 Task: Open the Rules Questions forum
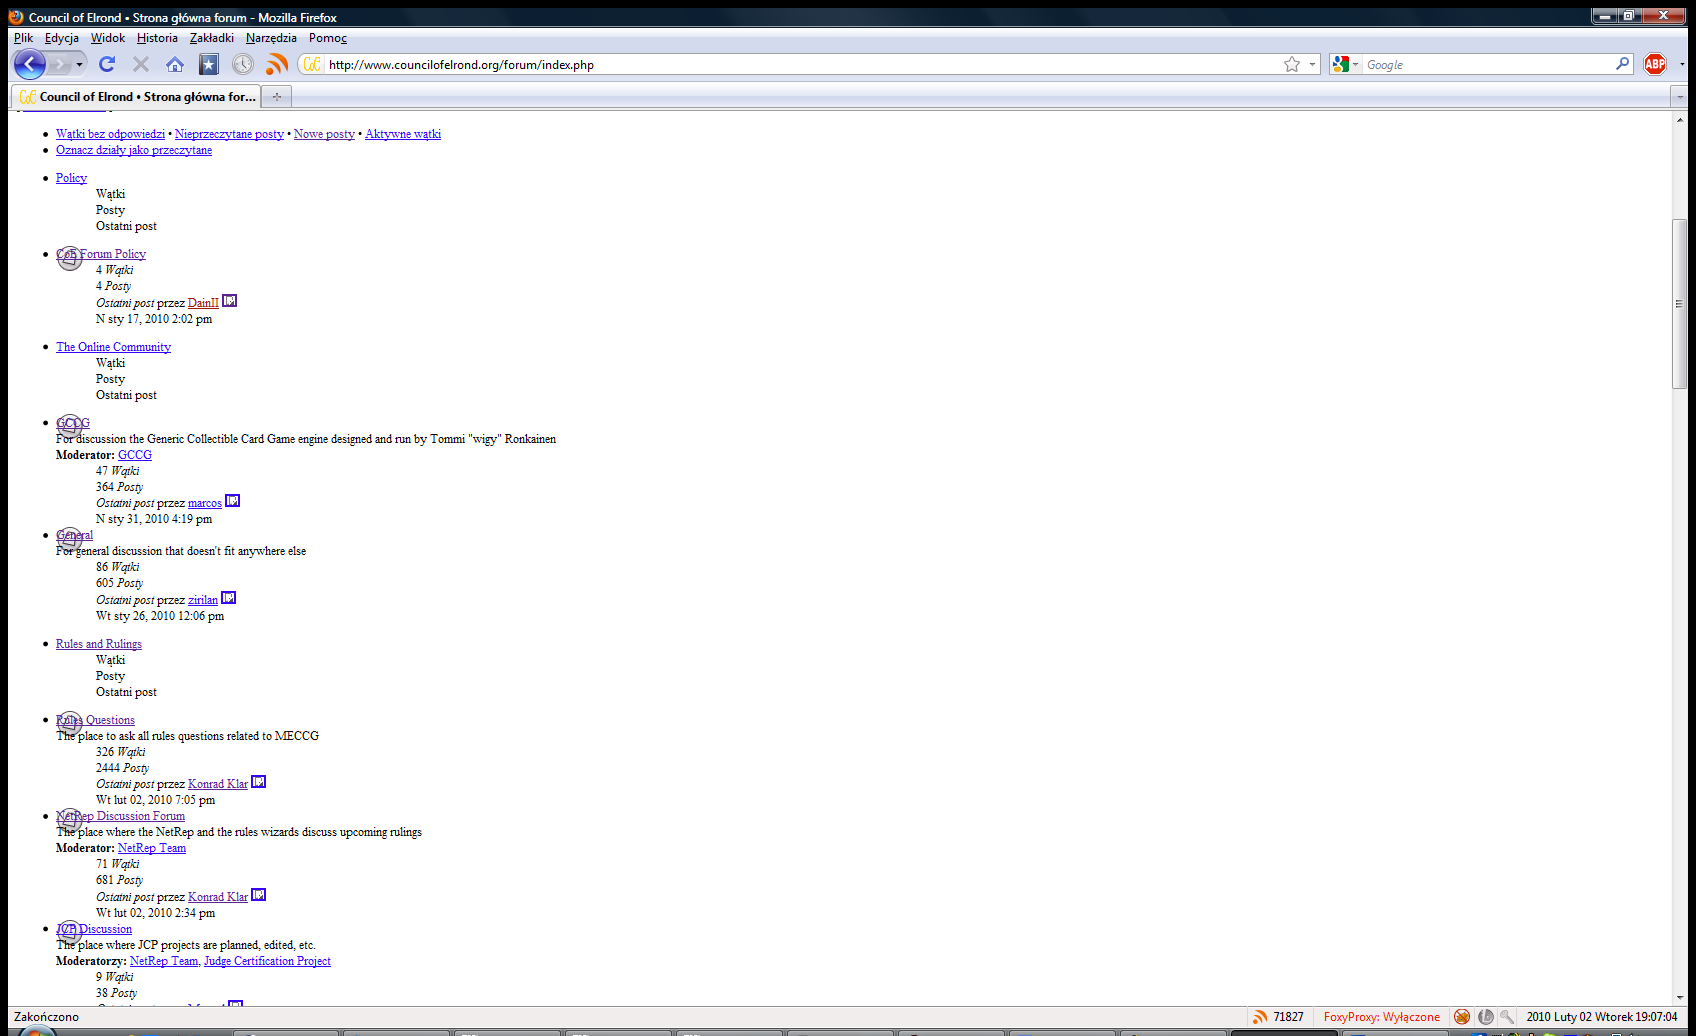pos(95,720)
